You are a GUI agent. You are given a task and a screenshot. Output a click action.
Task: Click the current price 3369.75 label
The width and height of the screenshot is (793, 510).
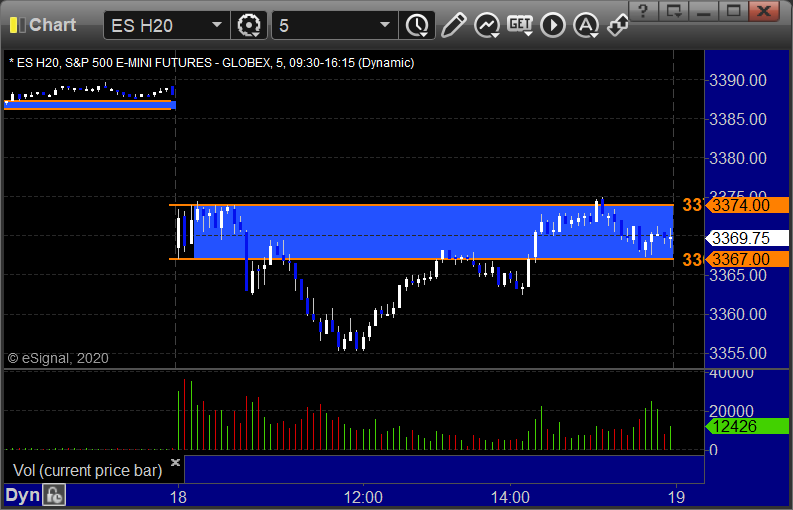[x=747, y=238]
